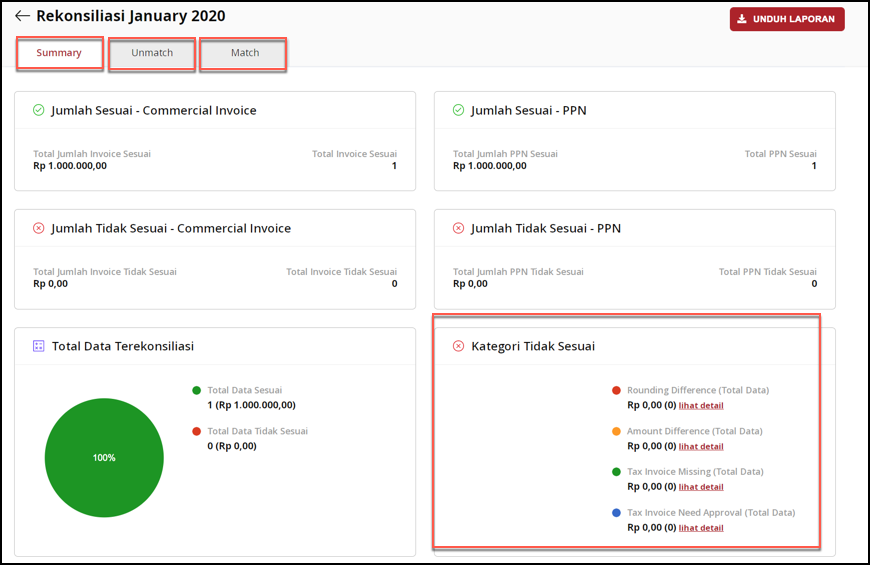Screen dimensions: 870x565
Task: Click blue Tax Invoice Need Approval legend dot
Action: pyautogui.click(x=617, y=513)
